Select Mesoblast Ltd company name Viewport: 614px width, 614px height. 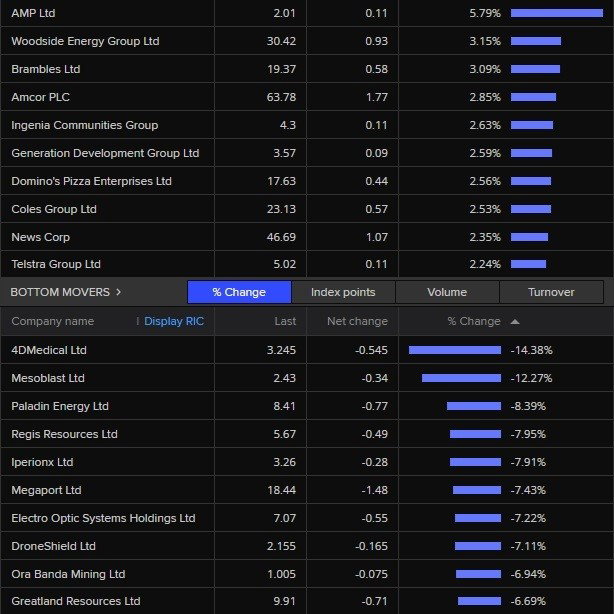(x=48, y=378)
